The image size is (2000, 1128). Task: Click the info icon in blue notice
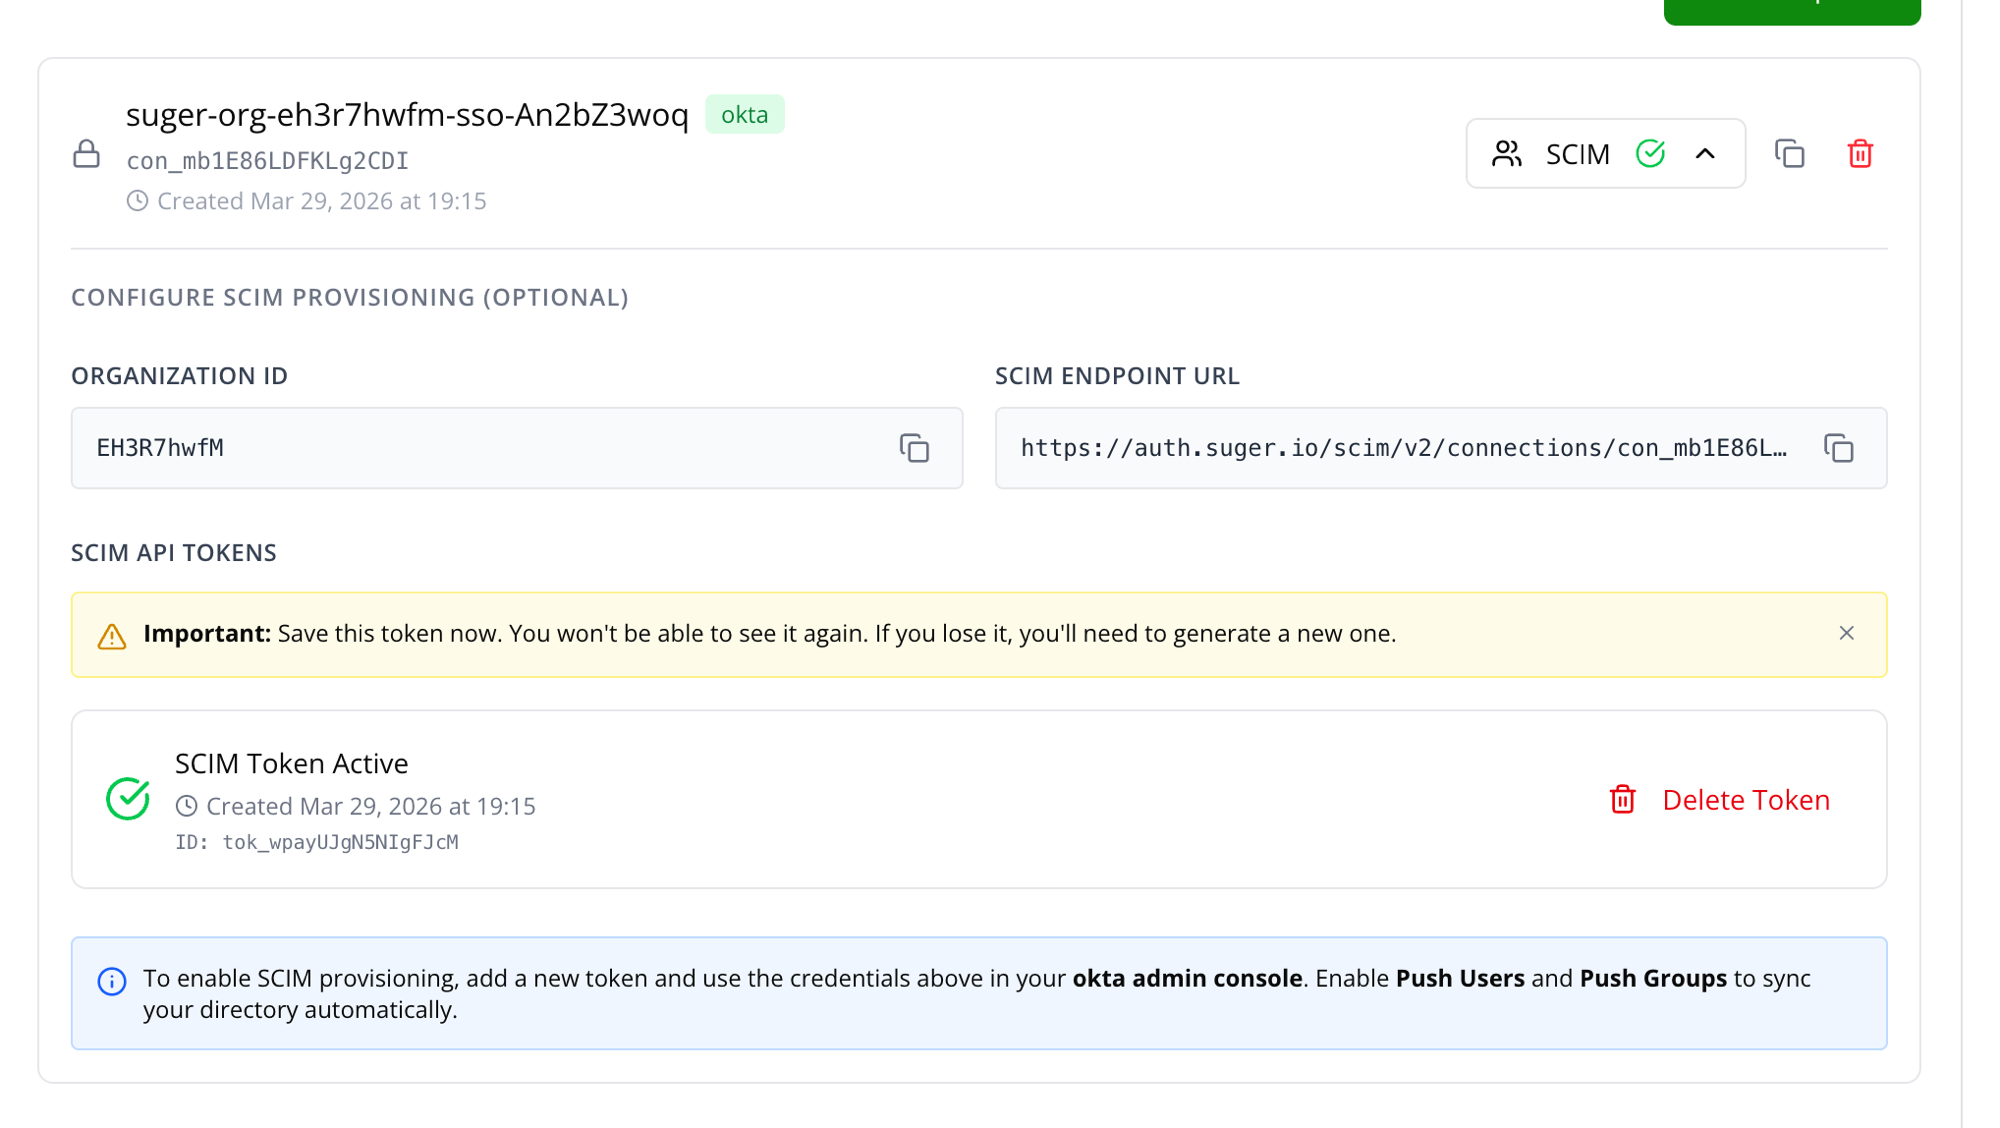[x=112, y=981]
